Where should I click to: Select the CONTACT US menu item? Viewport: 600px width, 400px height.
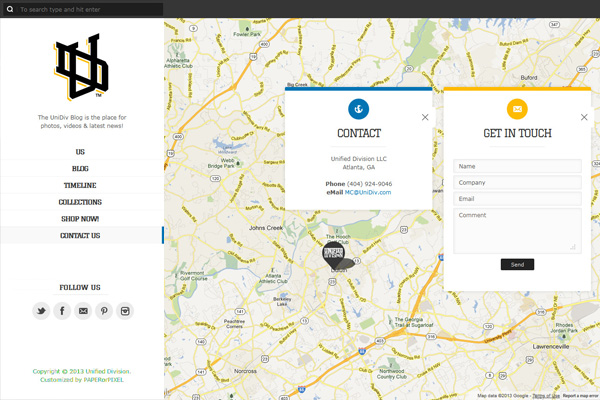point(80,235)
